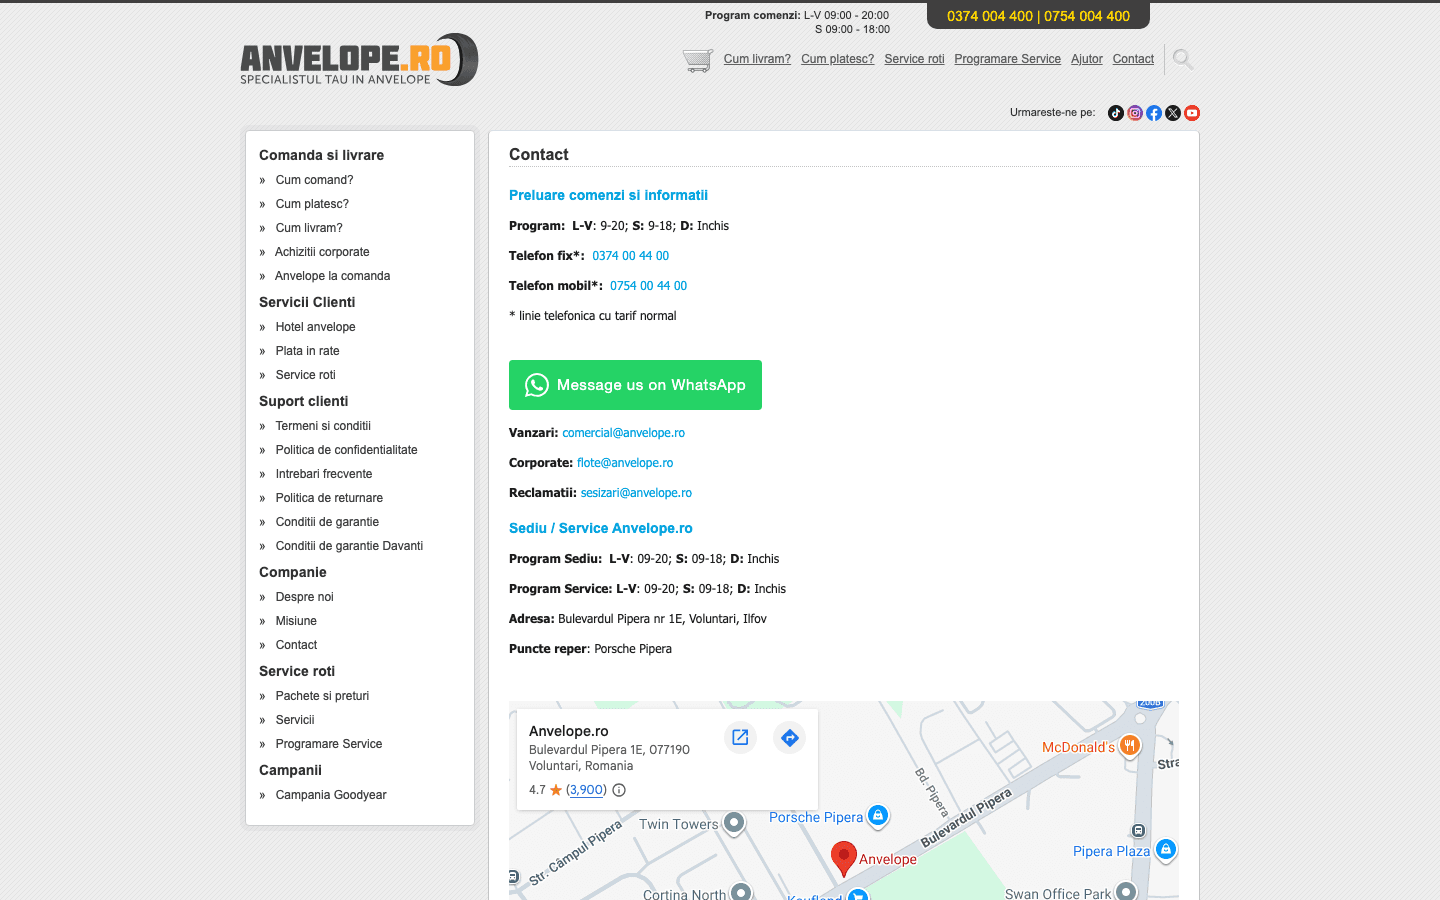Open the Facebook social icon
Screen dimensions: 1440x900
[1154, 113]
